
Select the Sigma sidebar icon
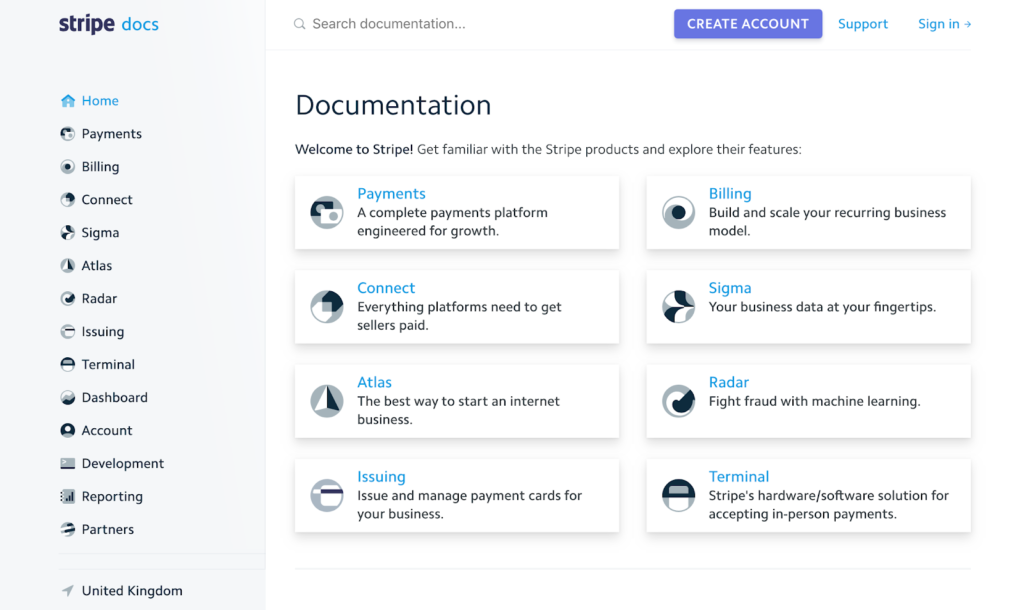click(x=66, y=232)
